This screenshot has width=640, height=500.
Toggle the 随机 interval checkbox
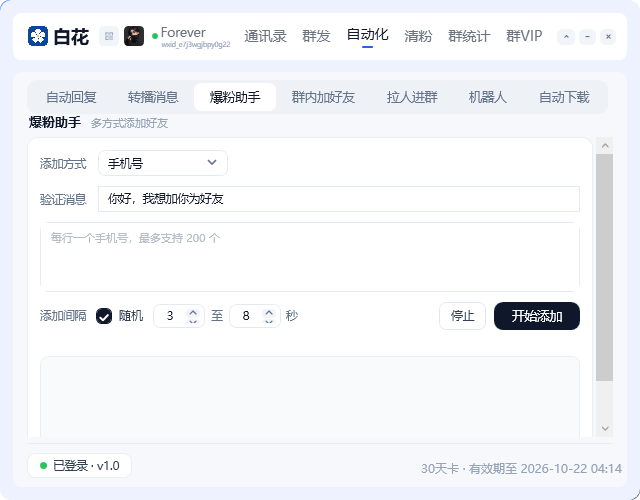(104, 316)
